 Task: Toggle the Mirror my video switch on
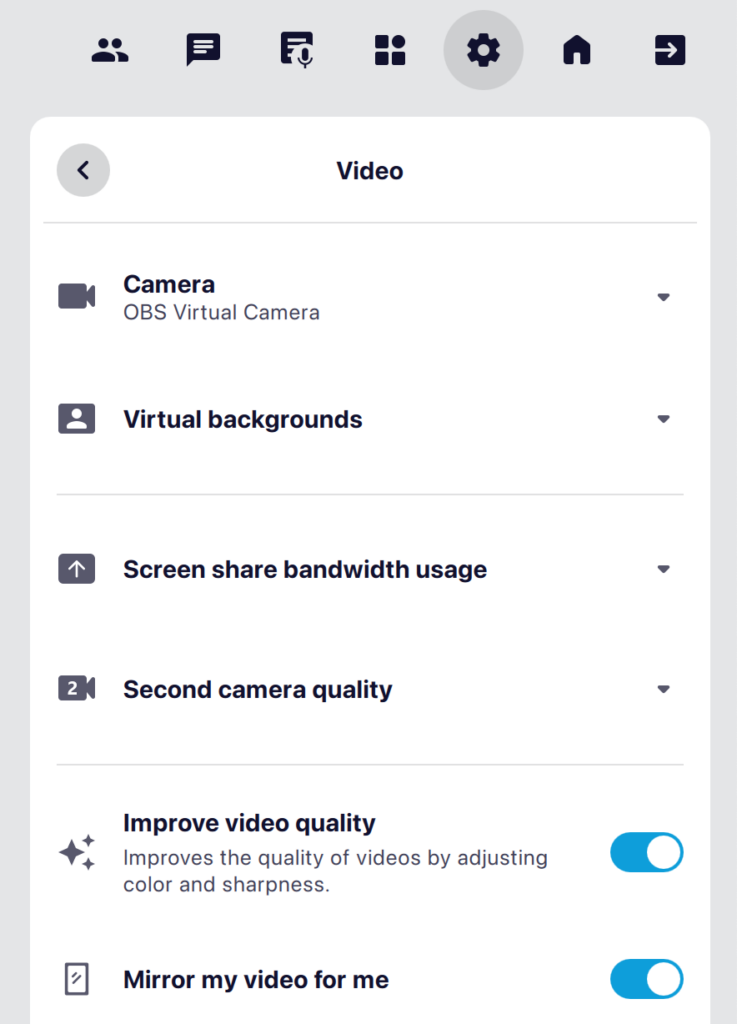(x=646, y=980)
